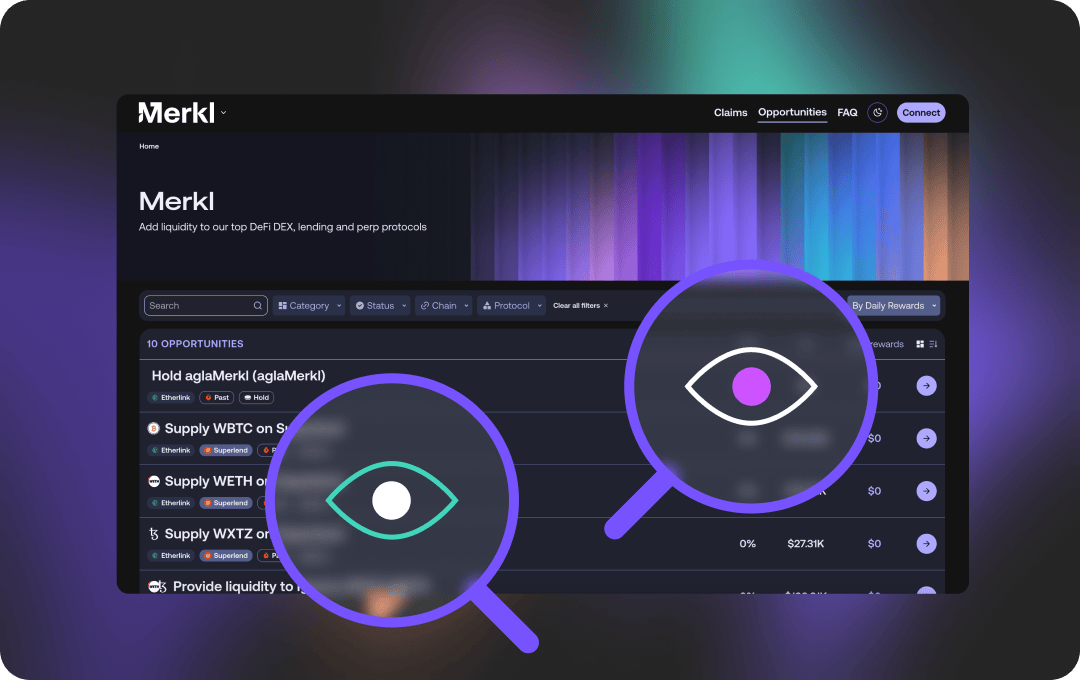Click the WBTC token icon
This screenshot has height=680, width=1080.
154,429
